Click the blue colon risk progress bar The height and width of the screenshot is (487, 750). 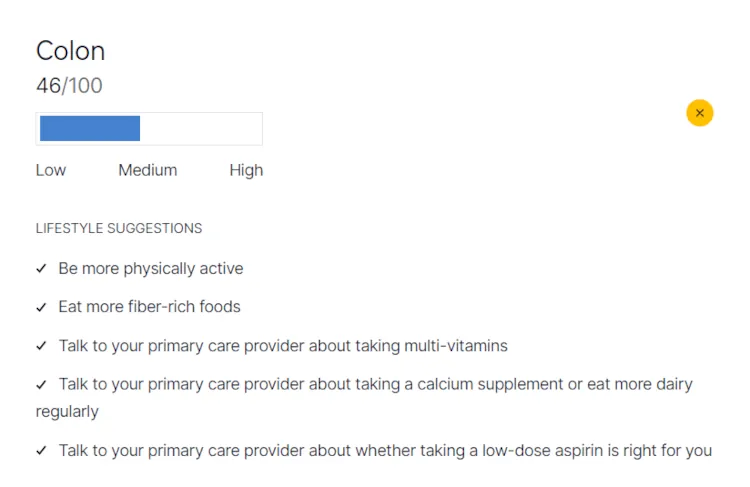(90, 128)
